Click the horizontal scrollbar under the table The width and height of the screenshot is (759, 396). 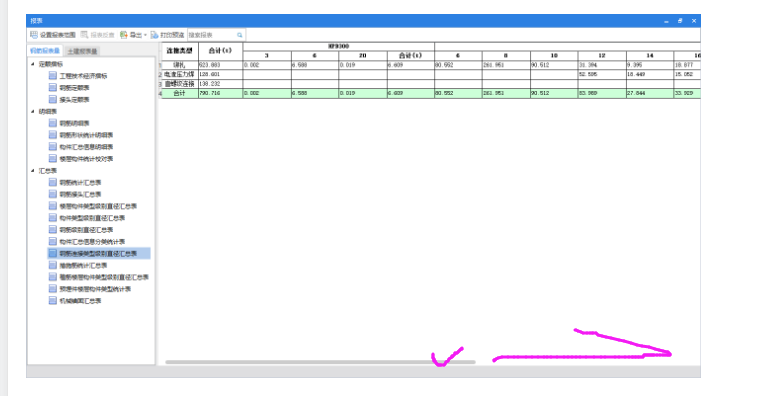(320, 362)
